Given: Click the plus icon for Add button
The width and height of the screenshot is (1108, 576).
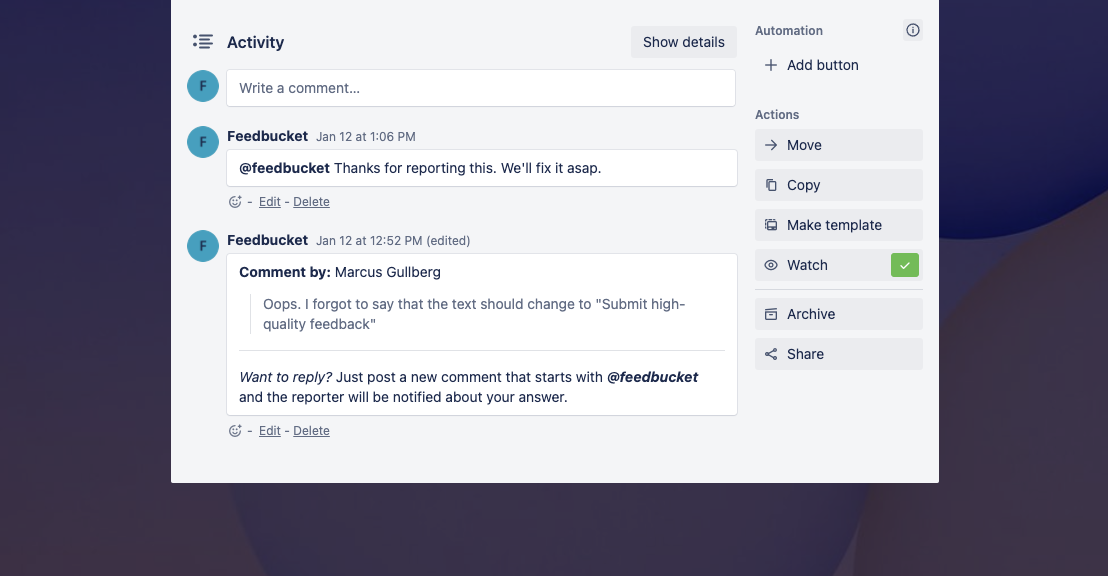Looking at the screenshot, I should tap(771, 65).
